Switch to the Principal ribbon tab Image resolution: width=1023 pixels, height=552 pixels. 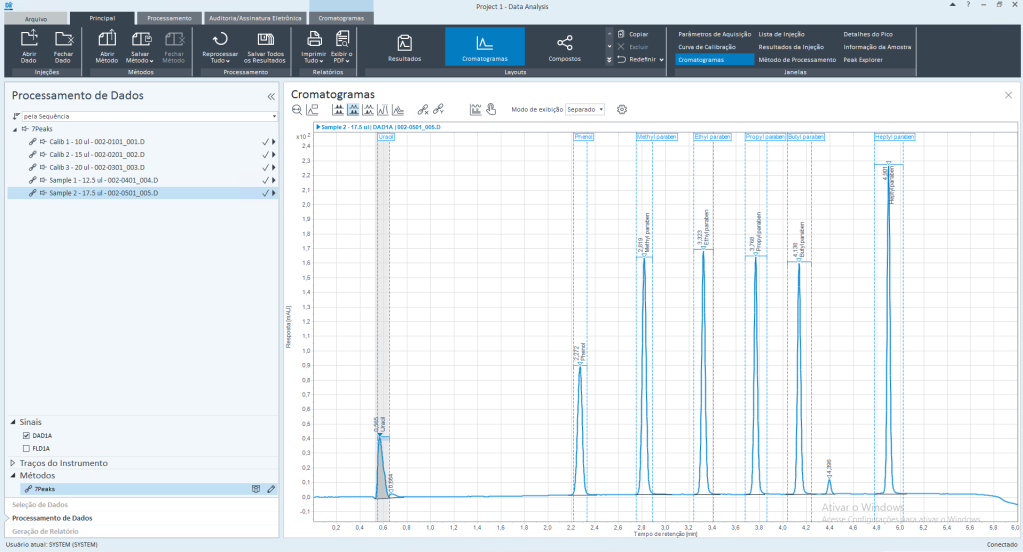click(x=102, y=18)
